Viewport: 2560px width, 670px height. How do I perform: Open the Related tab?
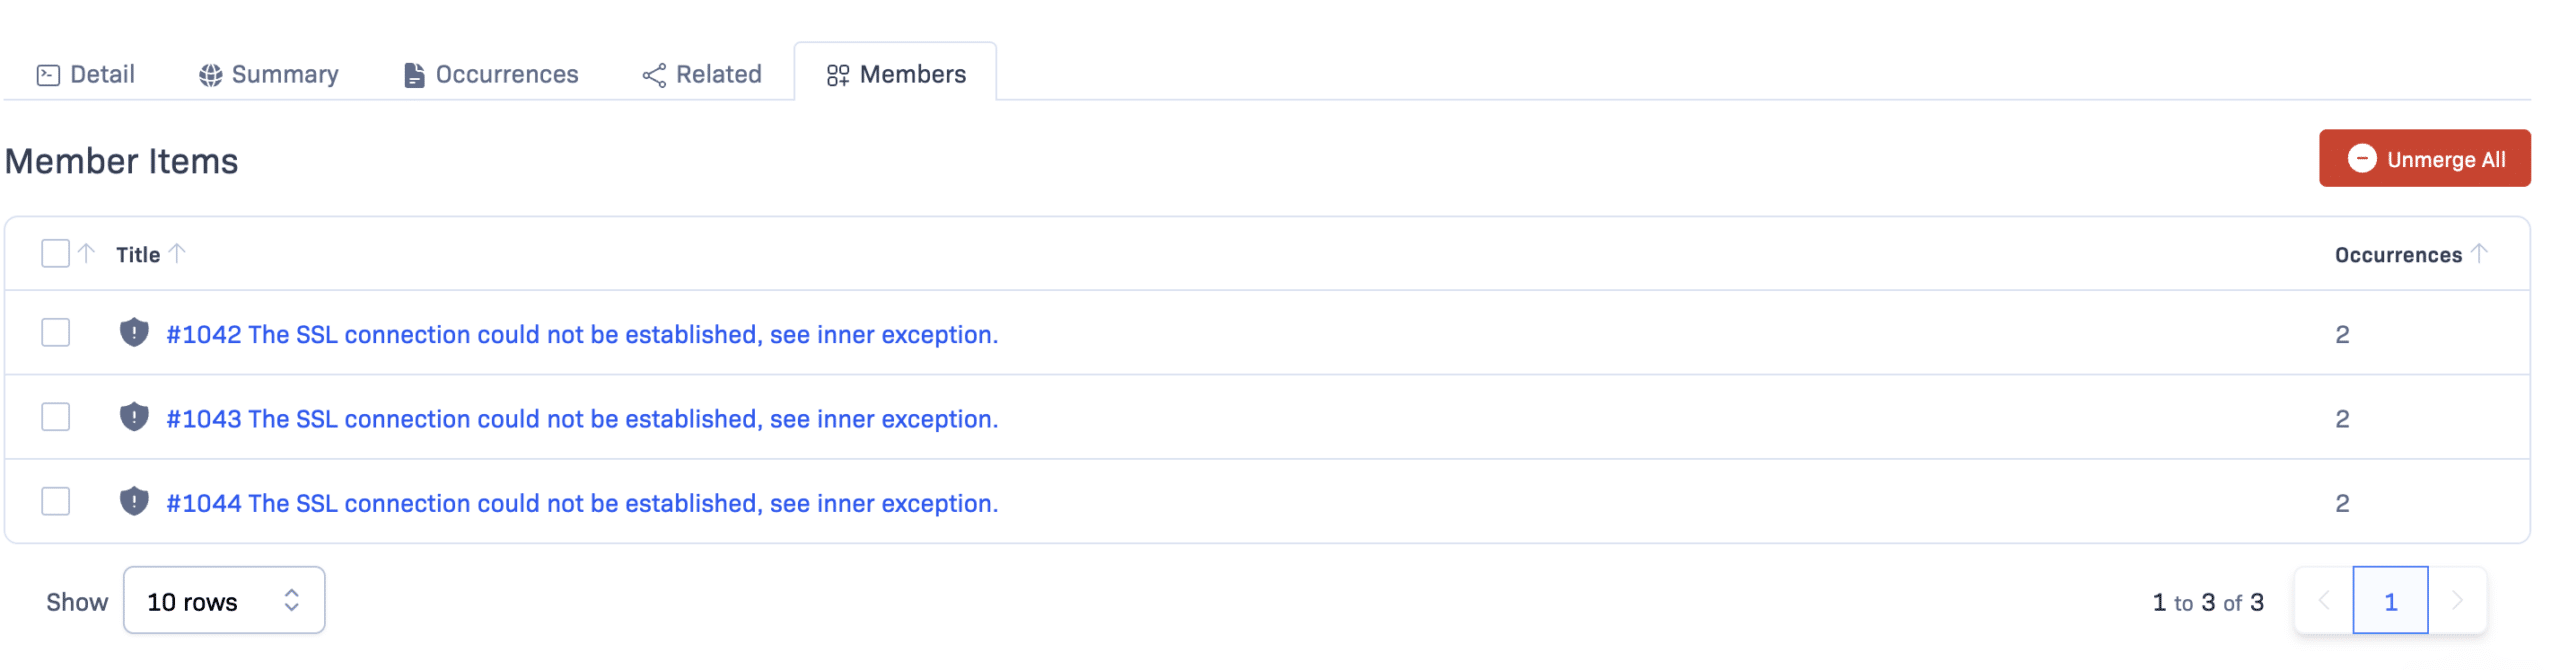coord(702,75)
